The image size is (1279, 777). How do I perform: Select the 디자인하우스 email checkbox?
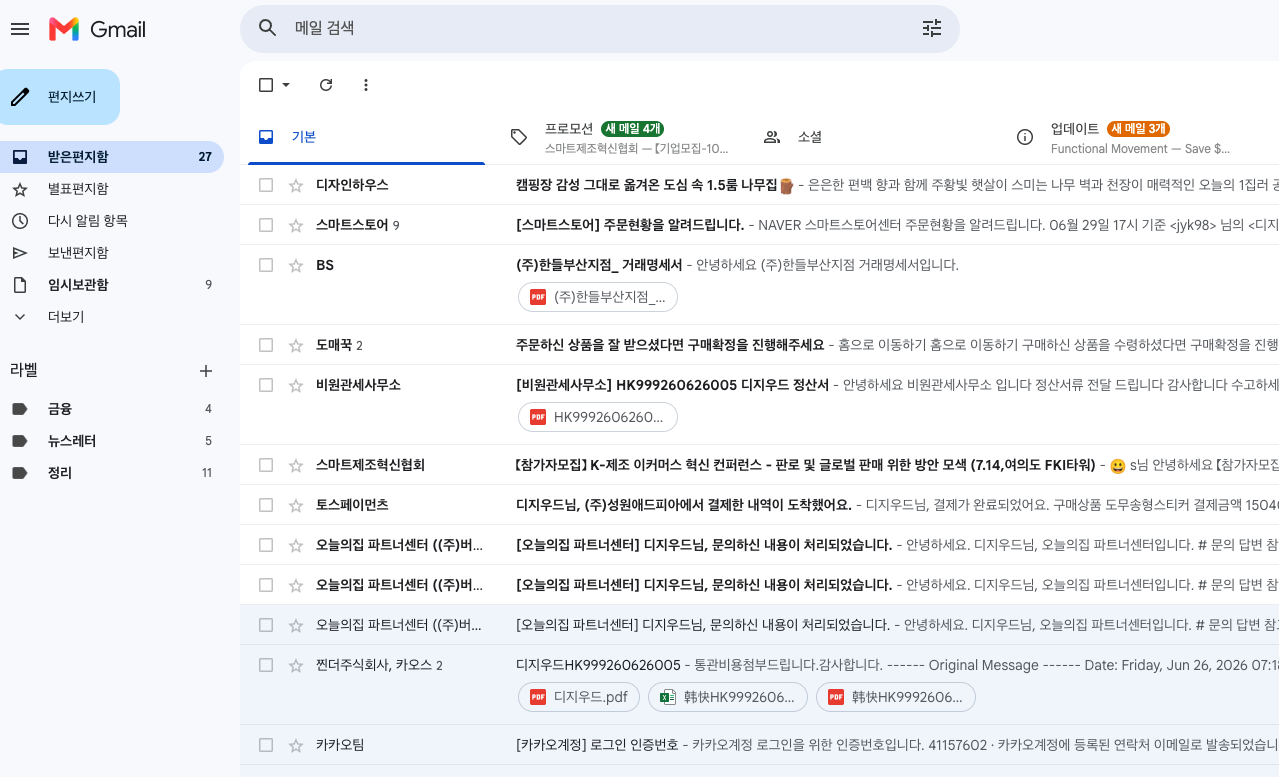tap(266, 185)
